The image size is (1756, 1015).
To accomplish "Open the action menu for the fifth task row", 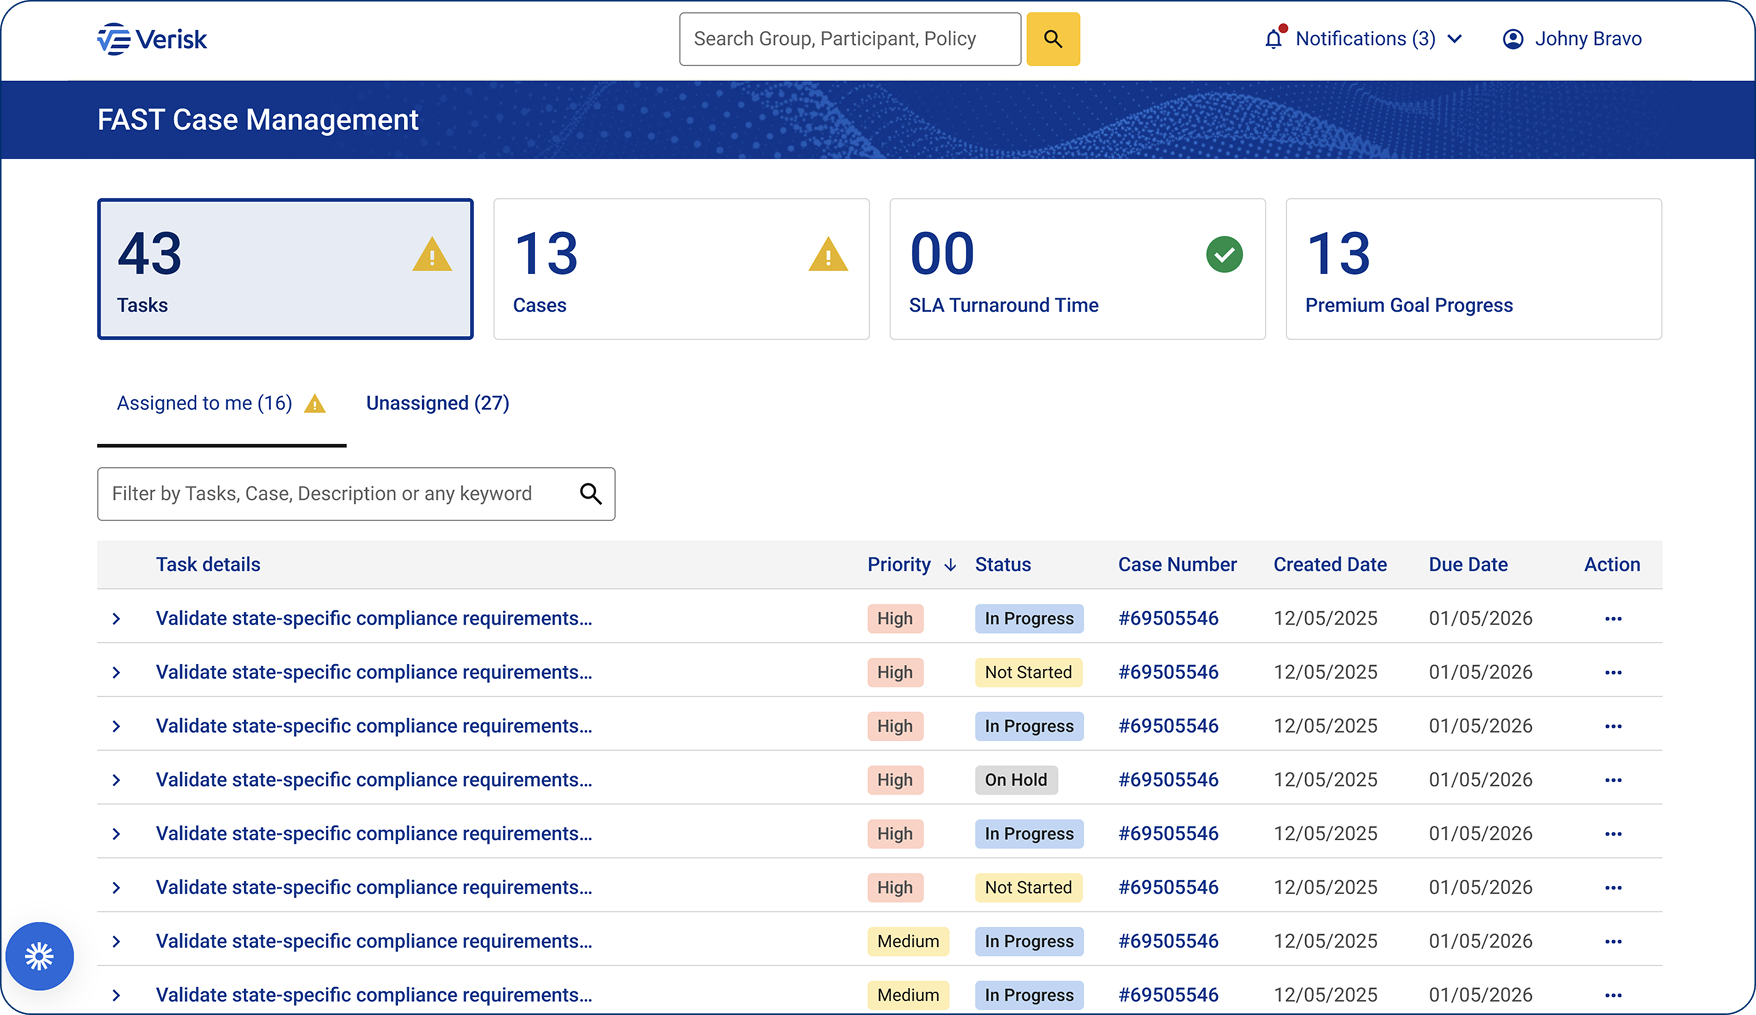I will (1613, 834).
